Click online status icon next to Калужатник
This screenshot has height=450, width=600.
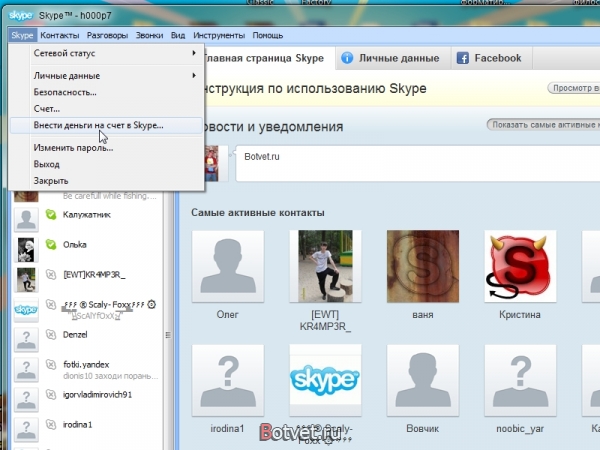click(51, 214)
